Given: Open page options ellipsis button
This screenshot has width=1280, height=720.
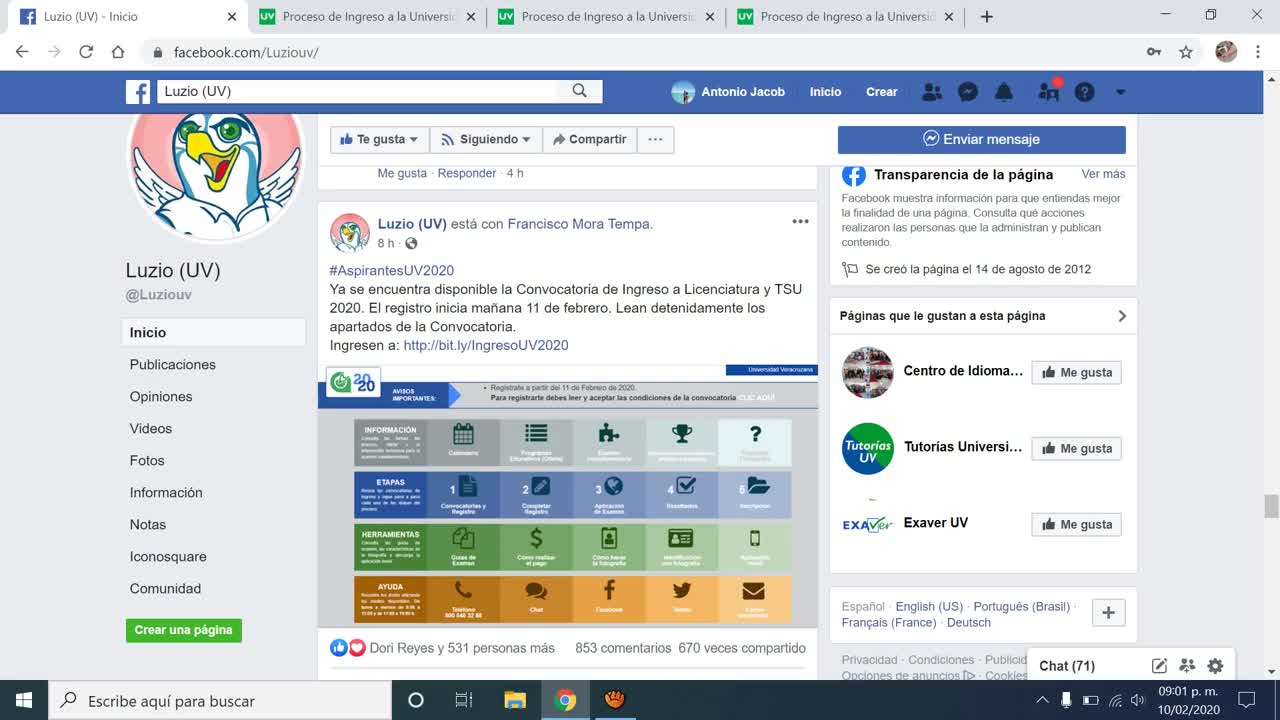Looking at the screenshot, I should click(655, 139).
